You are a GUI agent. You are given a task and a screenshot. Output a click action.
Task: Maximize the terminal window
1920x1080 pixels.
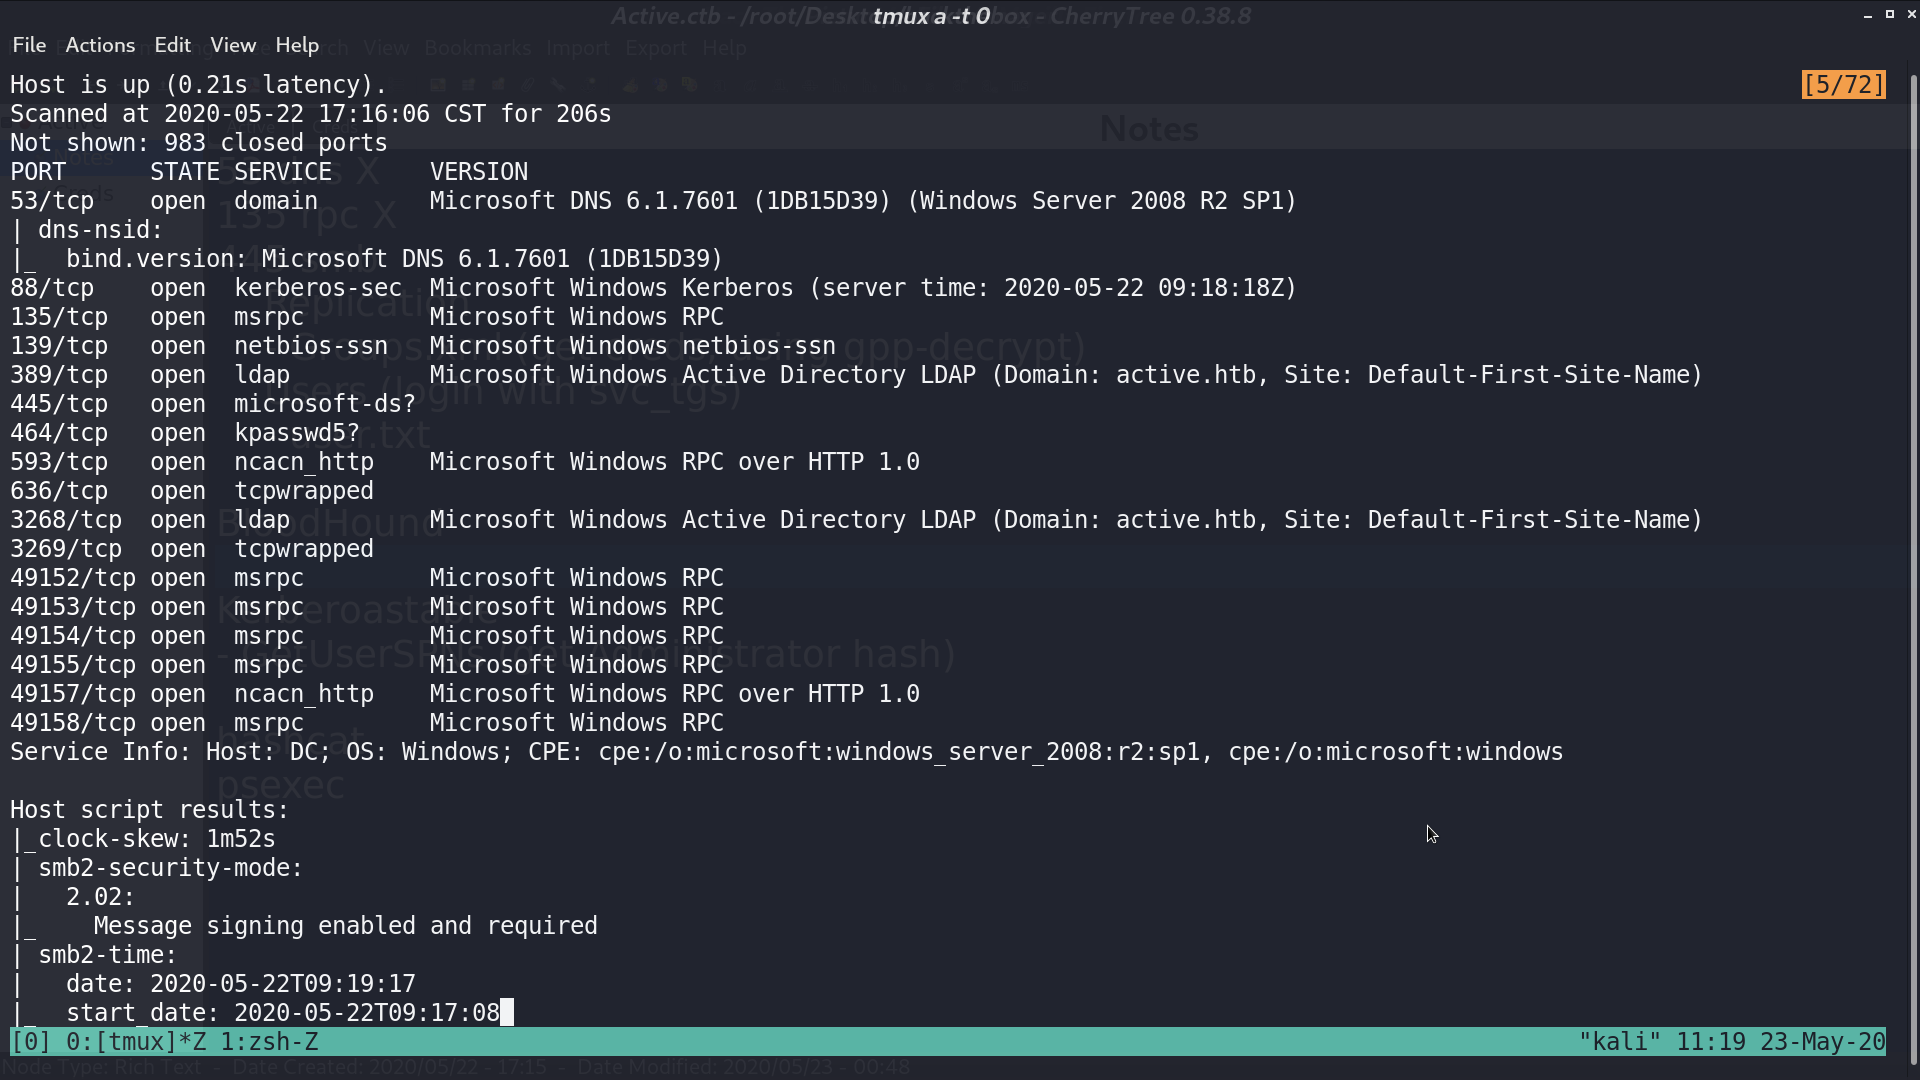click(1890, 15)
